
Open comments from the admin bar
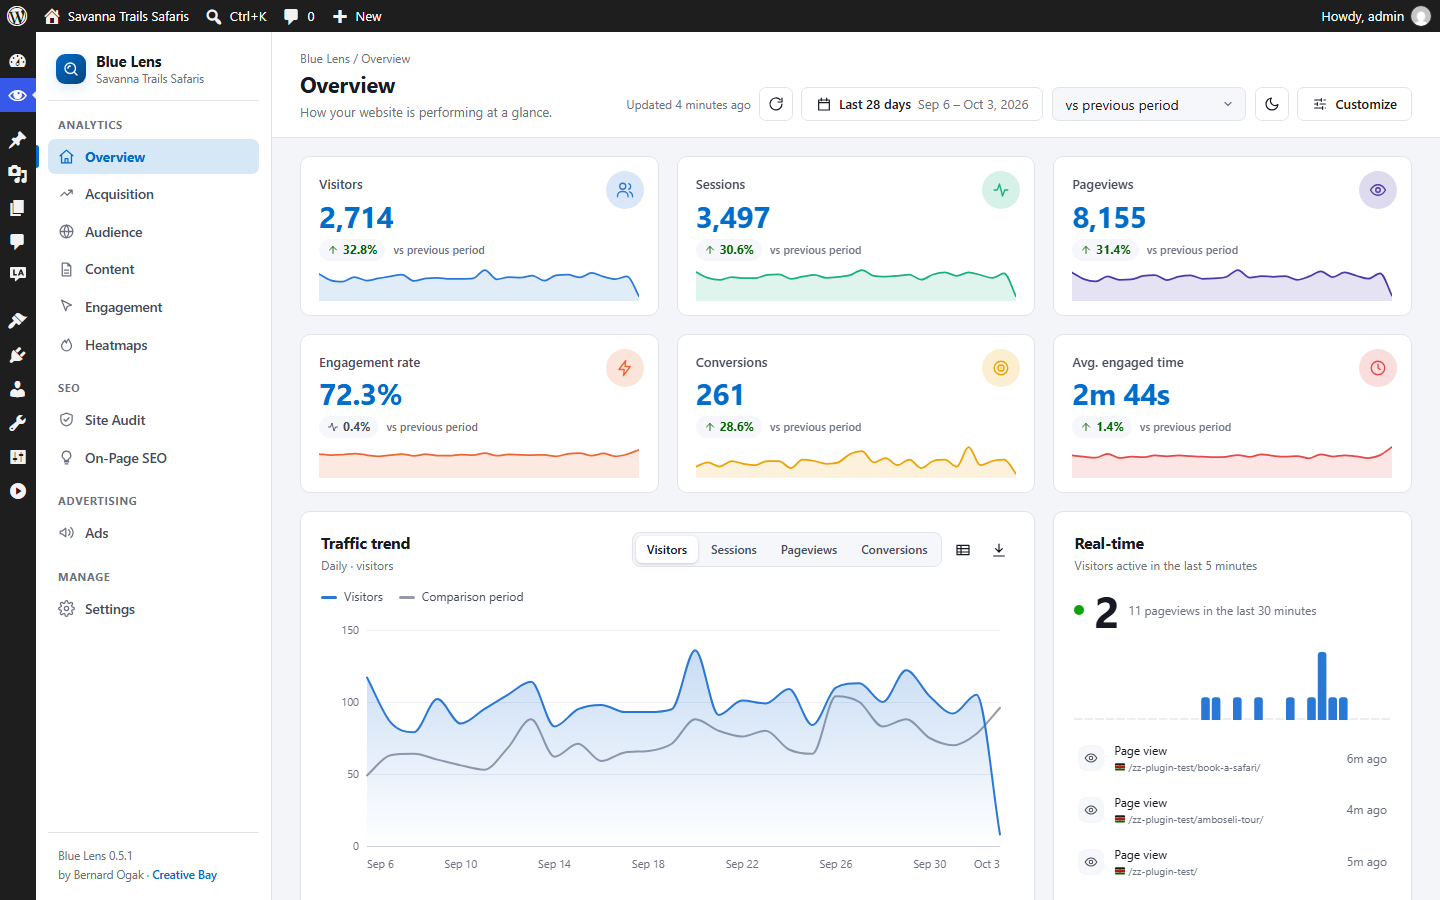pos(299,16)
